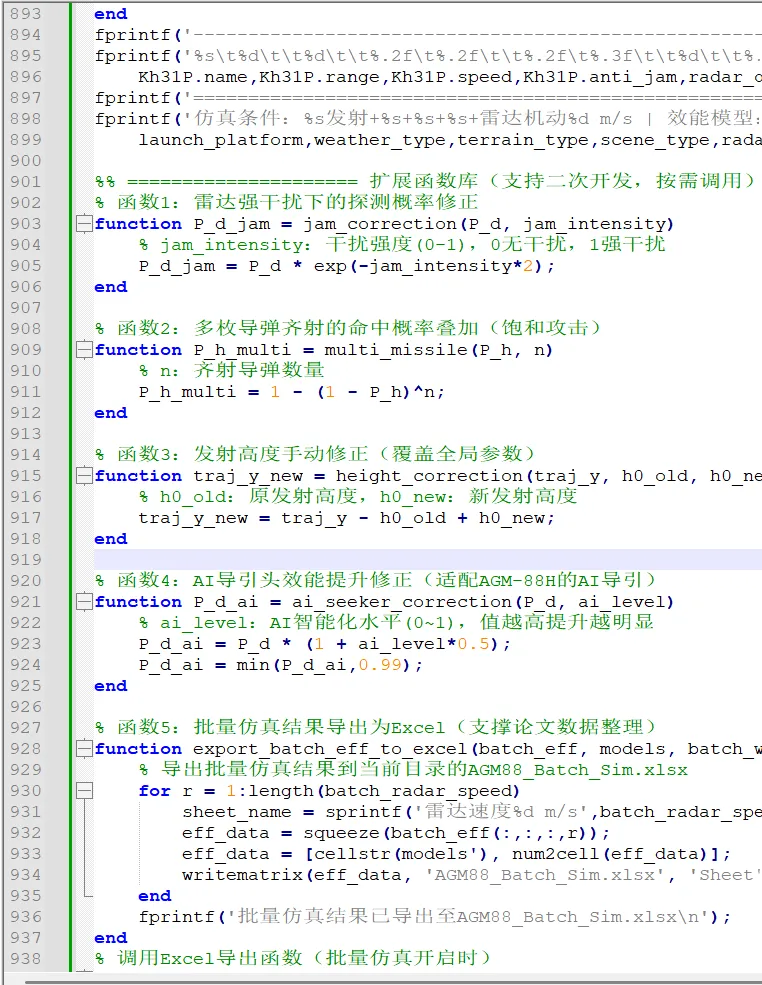
Task: Click the comment '函数2: 多枚导弹齐射的命中概率叠加'
Action: pos(298,328)
